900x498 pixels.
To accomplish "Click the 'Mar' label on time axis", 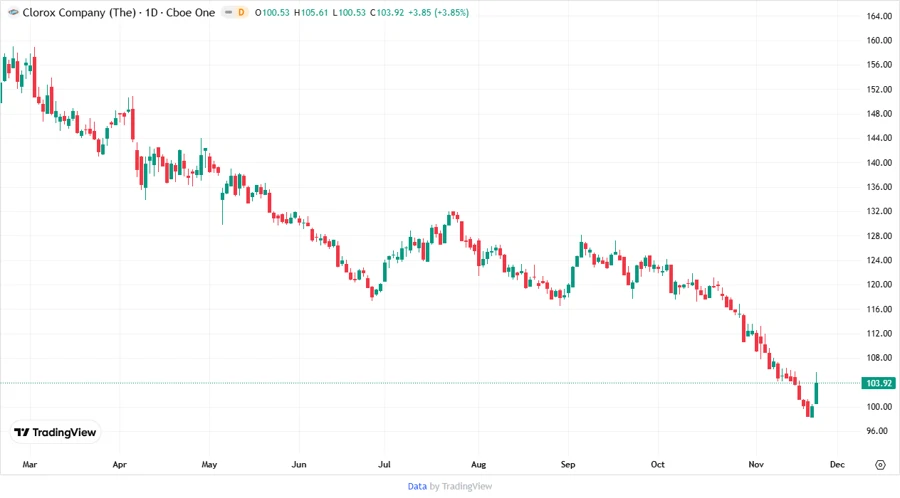I will click(30, 464).
